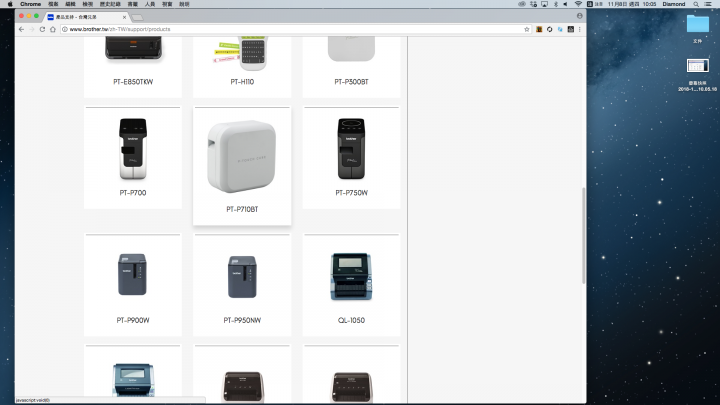Click the Bluetooth icon in the menu bar
Screen dimensions: 720x405
coord(555,4)
